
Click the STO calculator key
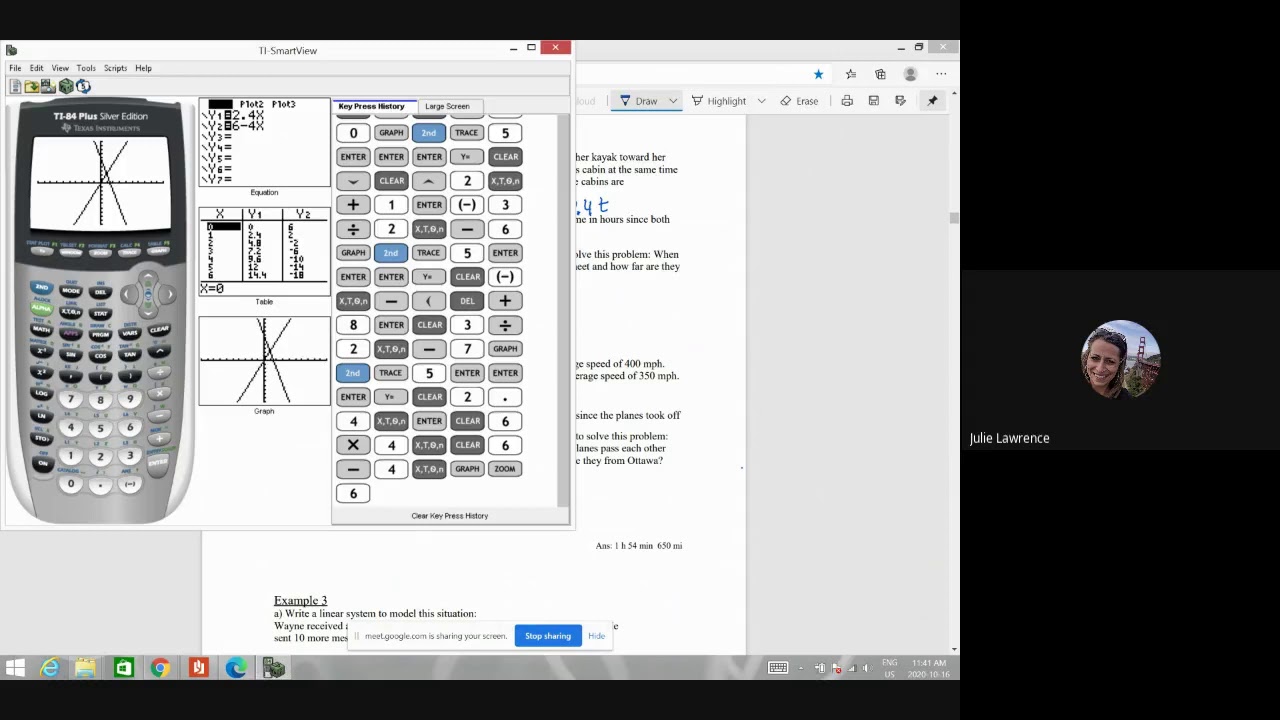[x=41, y=438]
